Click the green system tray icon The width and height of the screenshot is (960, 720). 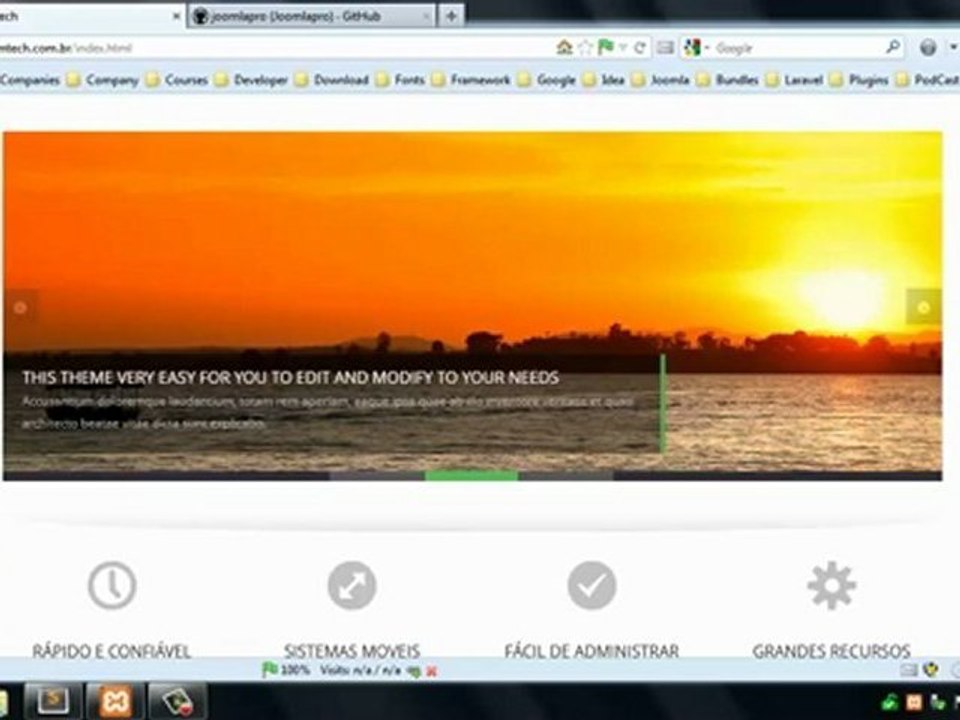coord(890,702)
